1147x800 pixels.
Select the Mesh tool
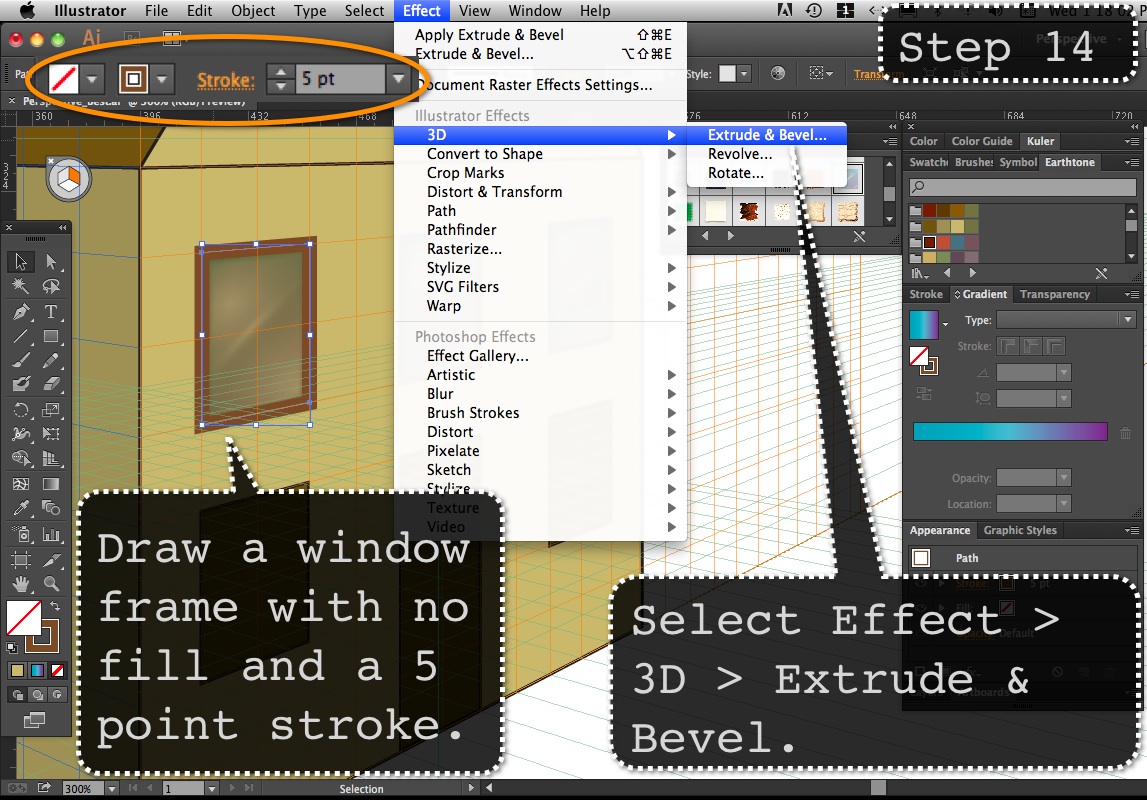[x=20, y=484]
